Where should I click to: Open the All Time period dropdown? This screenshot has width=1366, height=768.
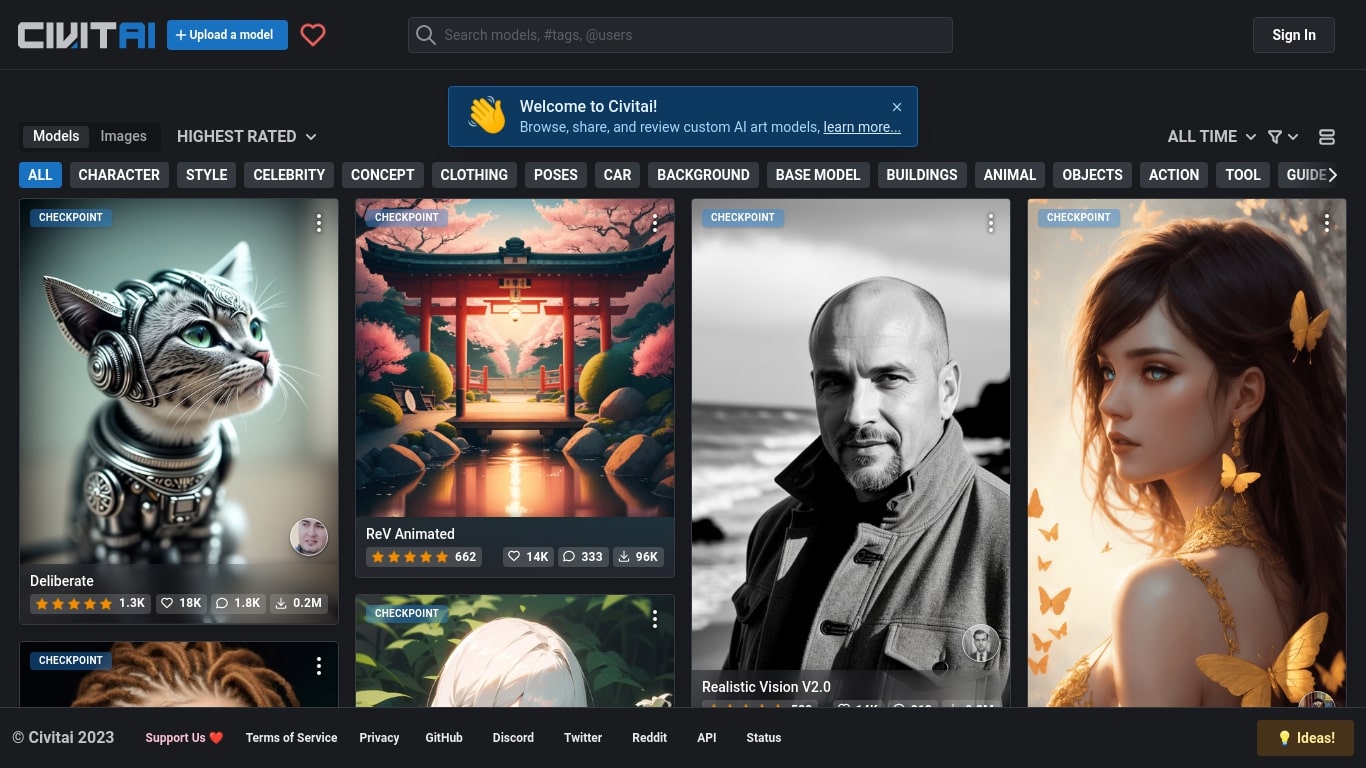pos(1211,137)
